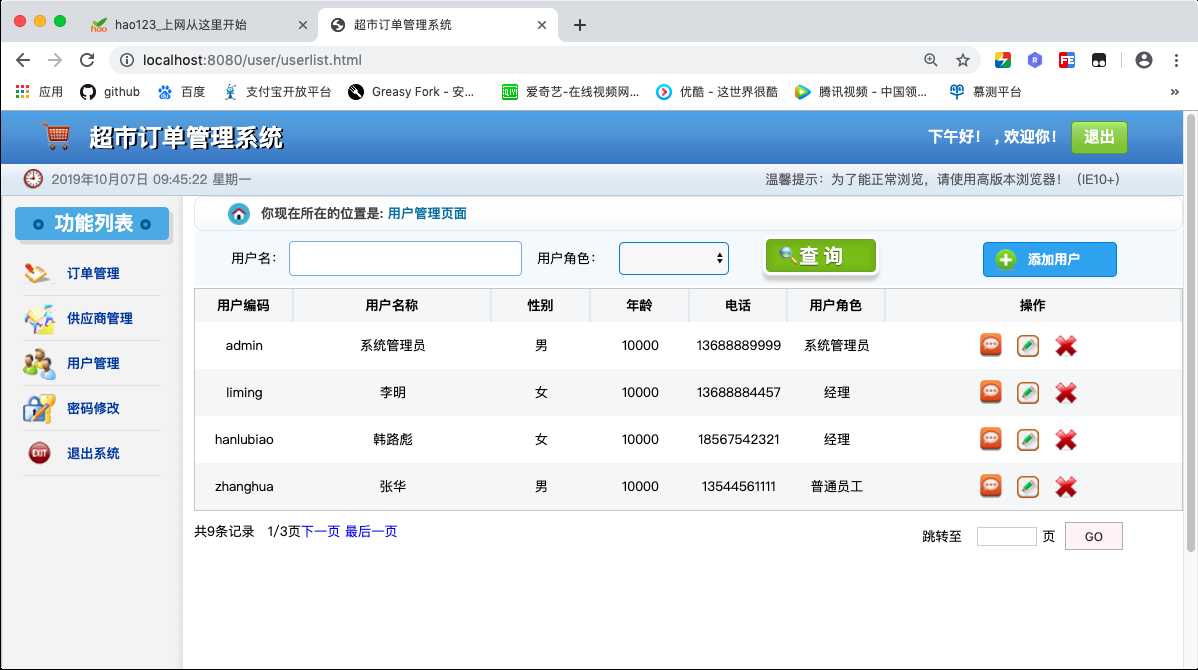
Task: Click the shopping cart logo
Action: [57, 137]
